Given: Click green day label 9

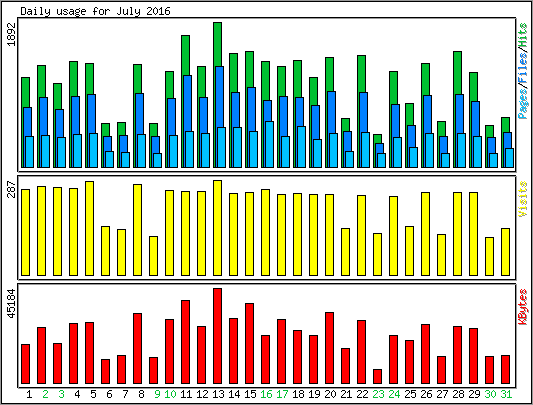Looking at the screenshot, I should click(157, 394).
